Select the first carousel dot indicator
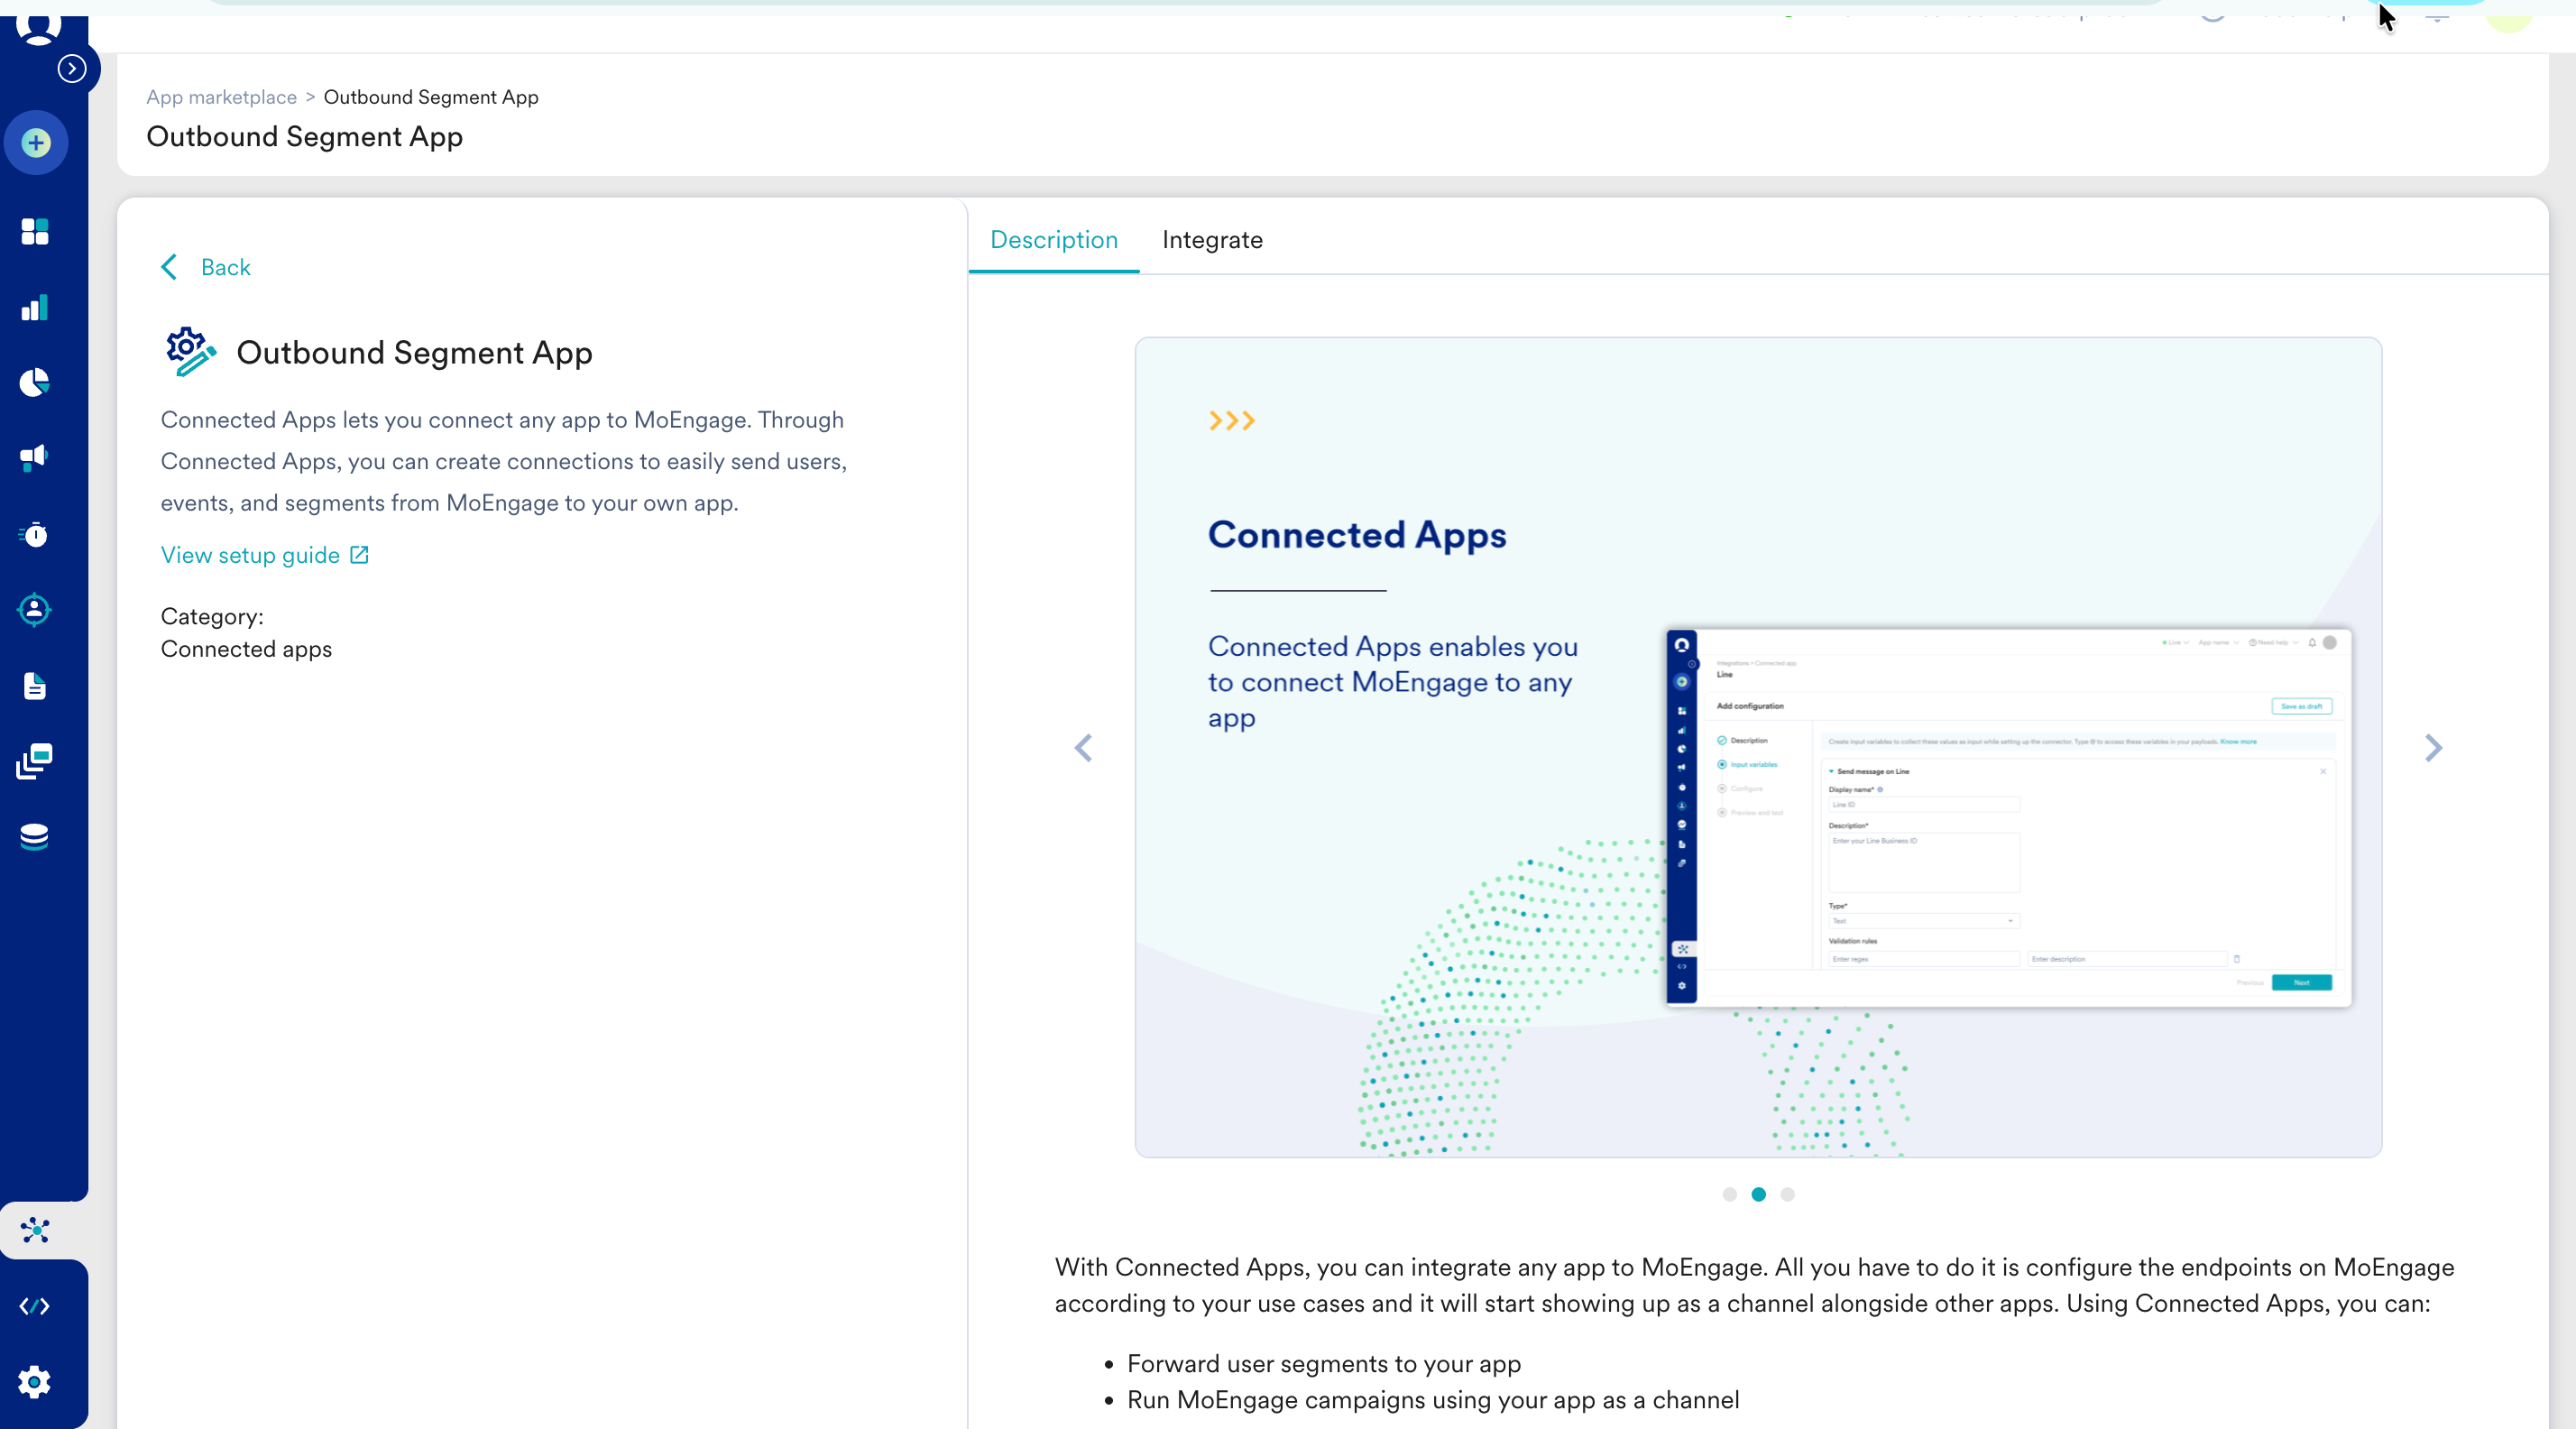 click(x=1729, y=1194)
